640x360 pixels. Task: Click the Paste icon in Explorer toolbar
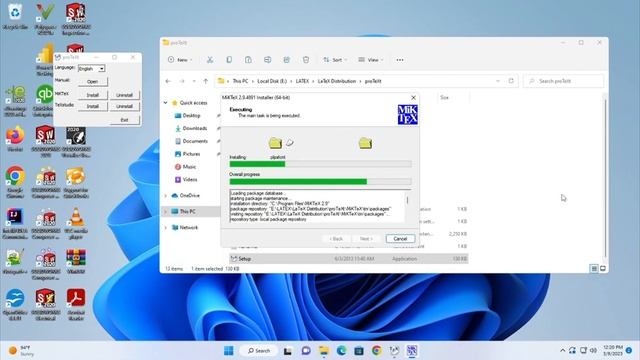(x=248, y=60)
